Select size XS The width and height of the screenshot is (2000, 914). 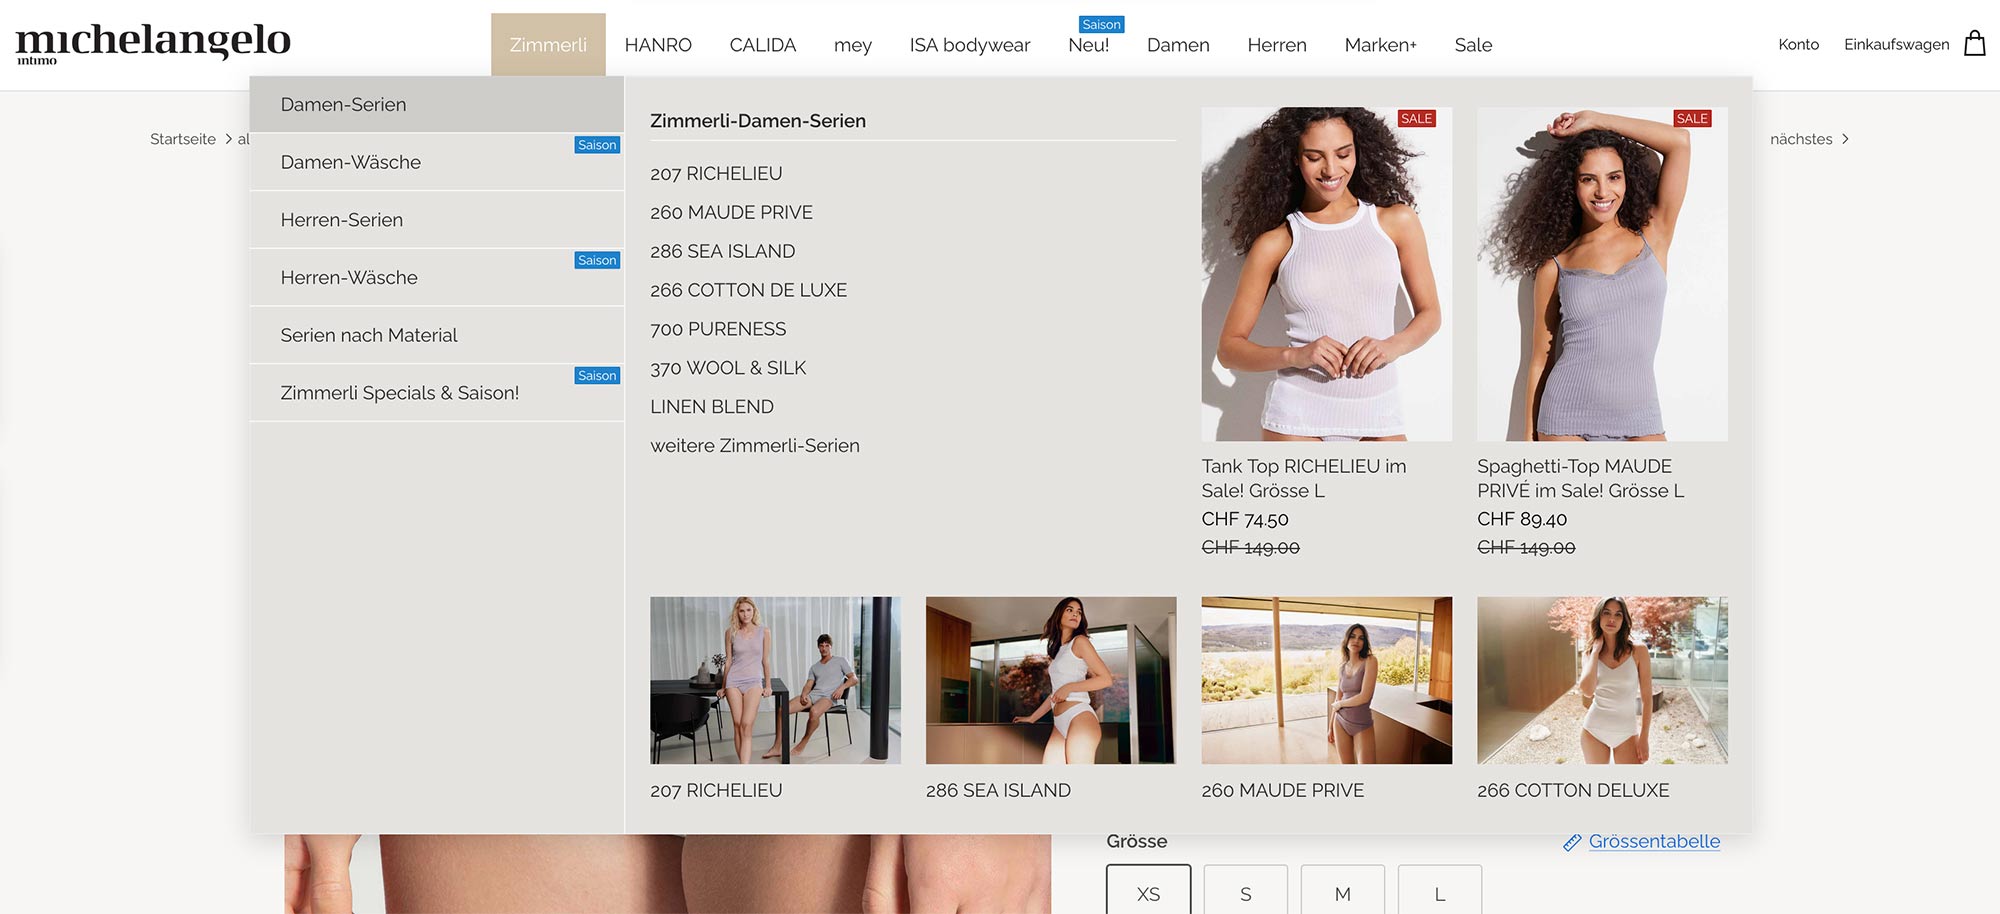tap(1149, 891)
